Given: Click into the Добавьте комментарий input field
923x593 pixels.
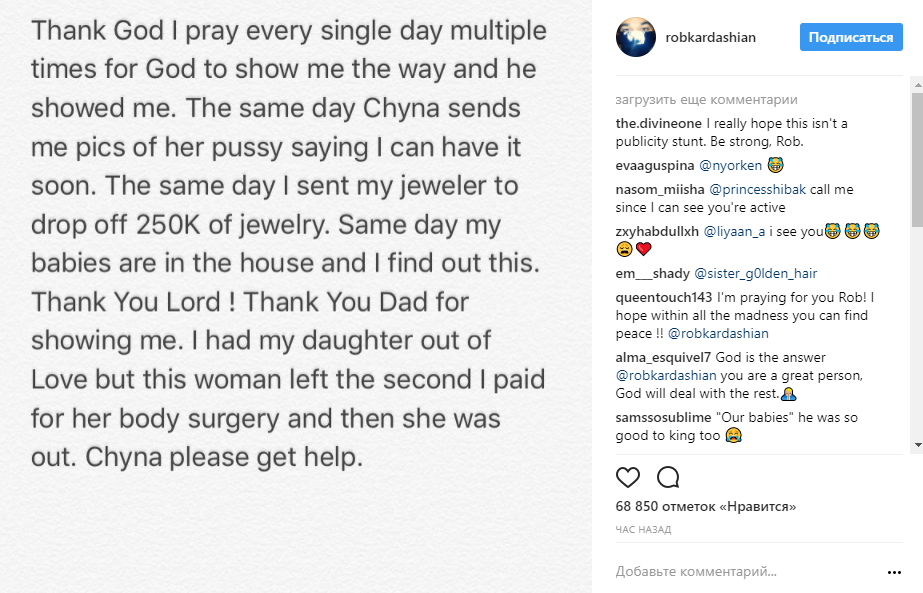Looking at the screenshot, I should (740, 573).
